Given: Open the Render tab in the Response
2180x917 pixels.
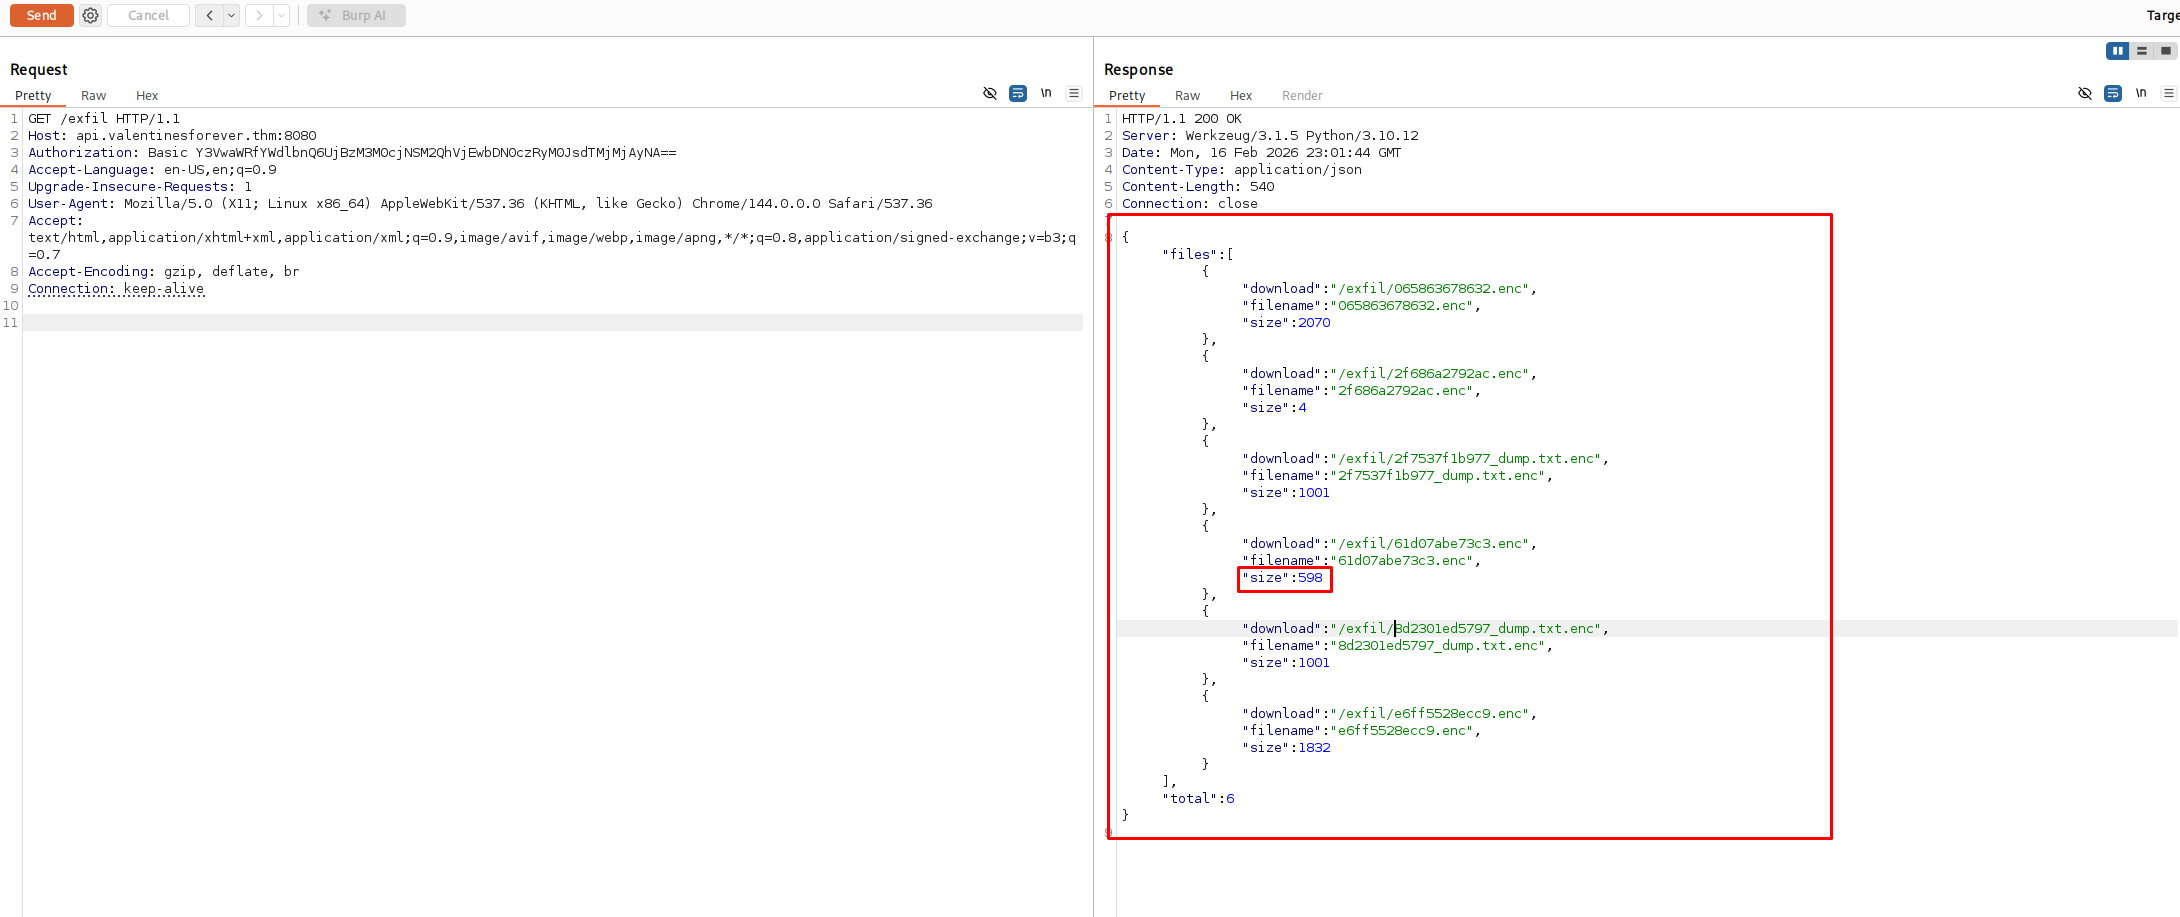Looking at the screenshot, I should click(1301, 95).
